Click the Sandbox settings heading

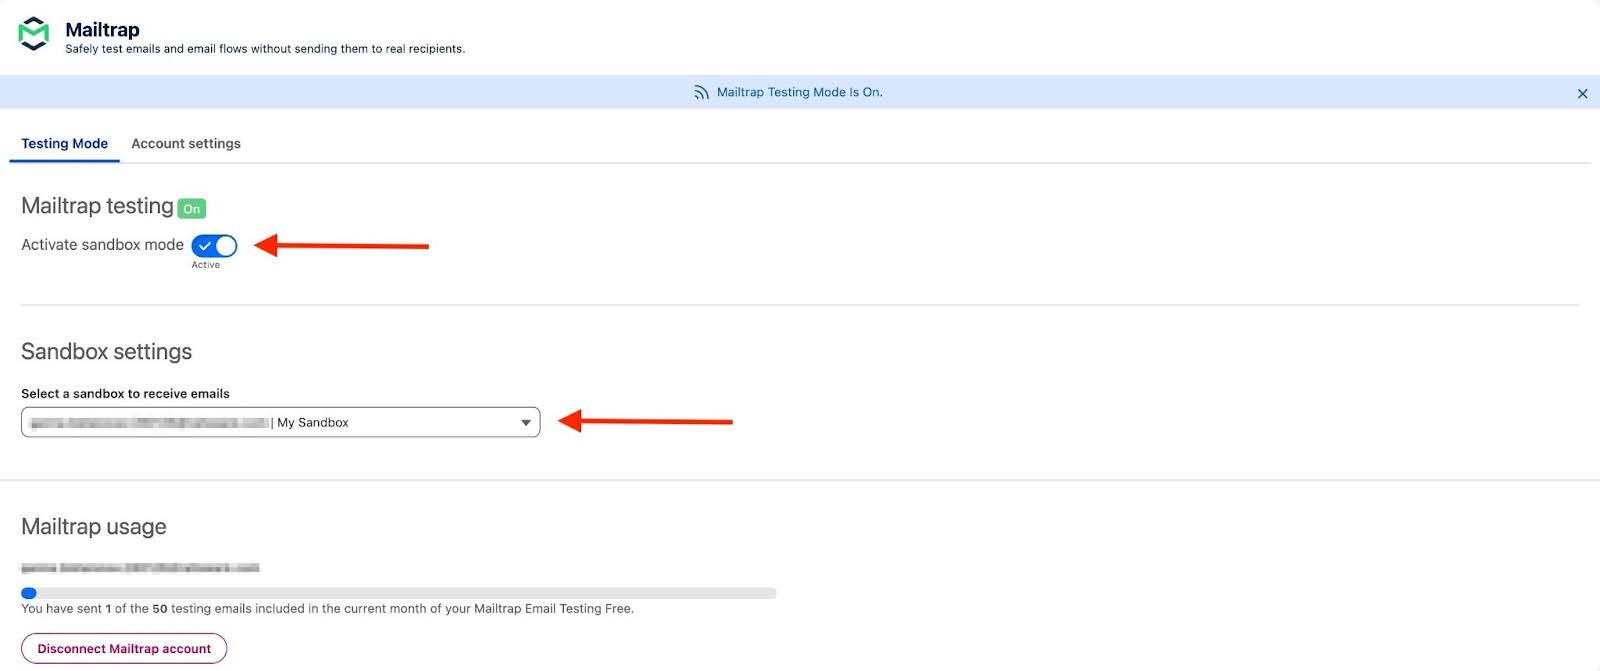coord(106,352)
